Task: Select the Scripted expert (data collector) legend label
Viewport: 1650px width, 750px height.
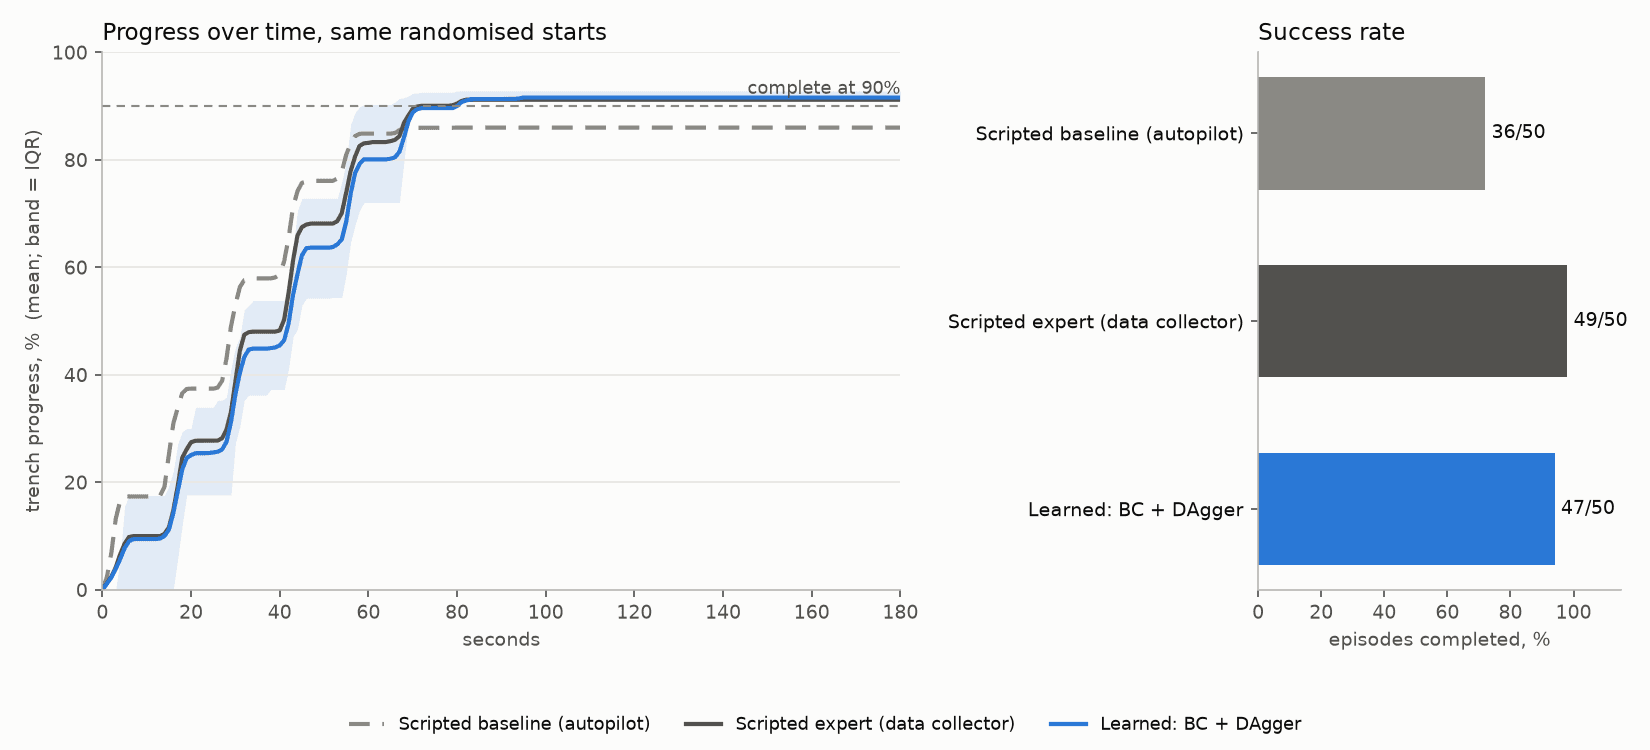Action: 875,724
